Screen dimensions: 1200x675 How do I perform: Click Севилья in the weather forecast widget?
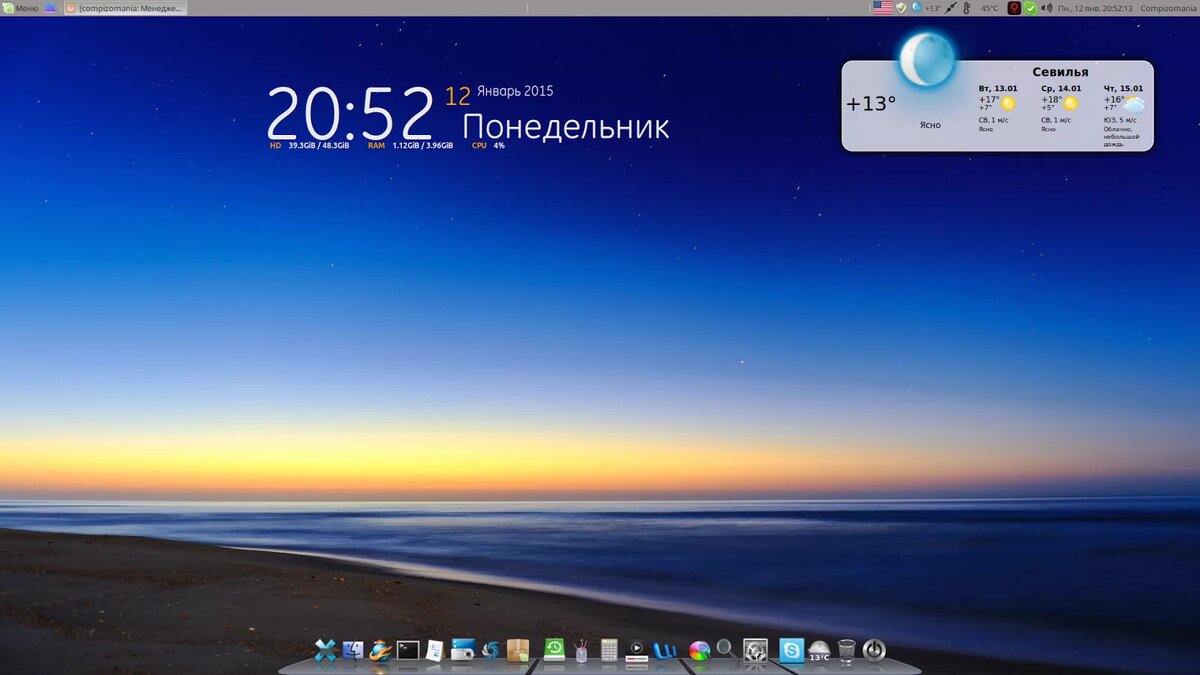[1062, 70]
